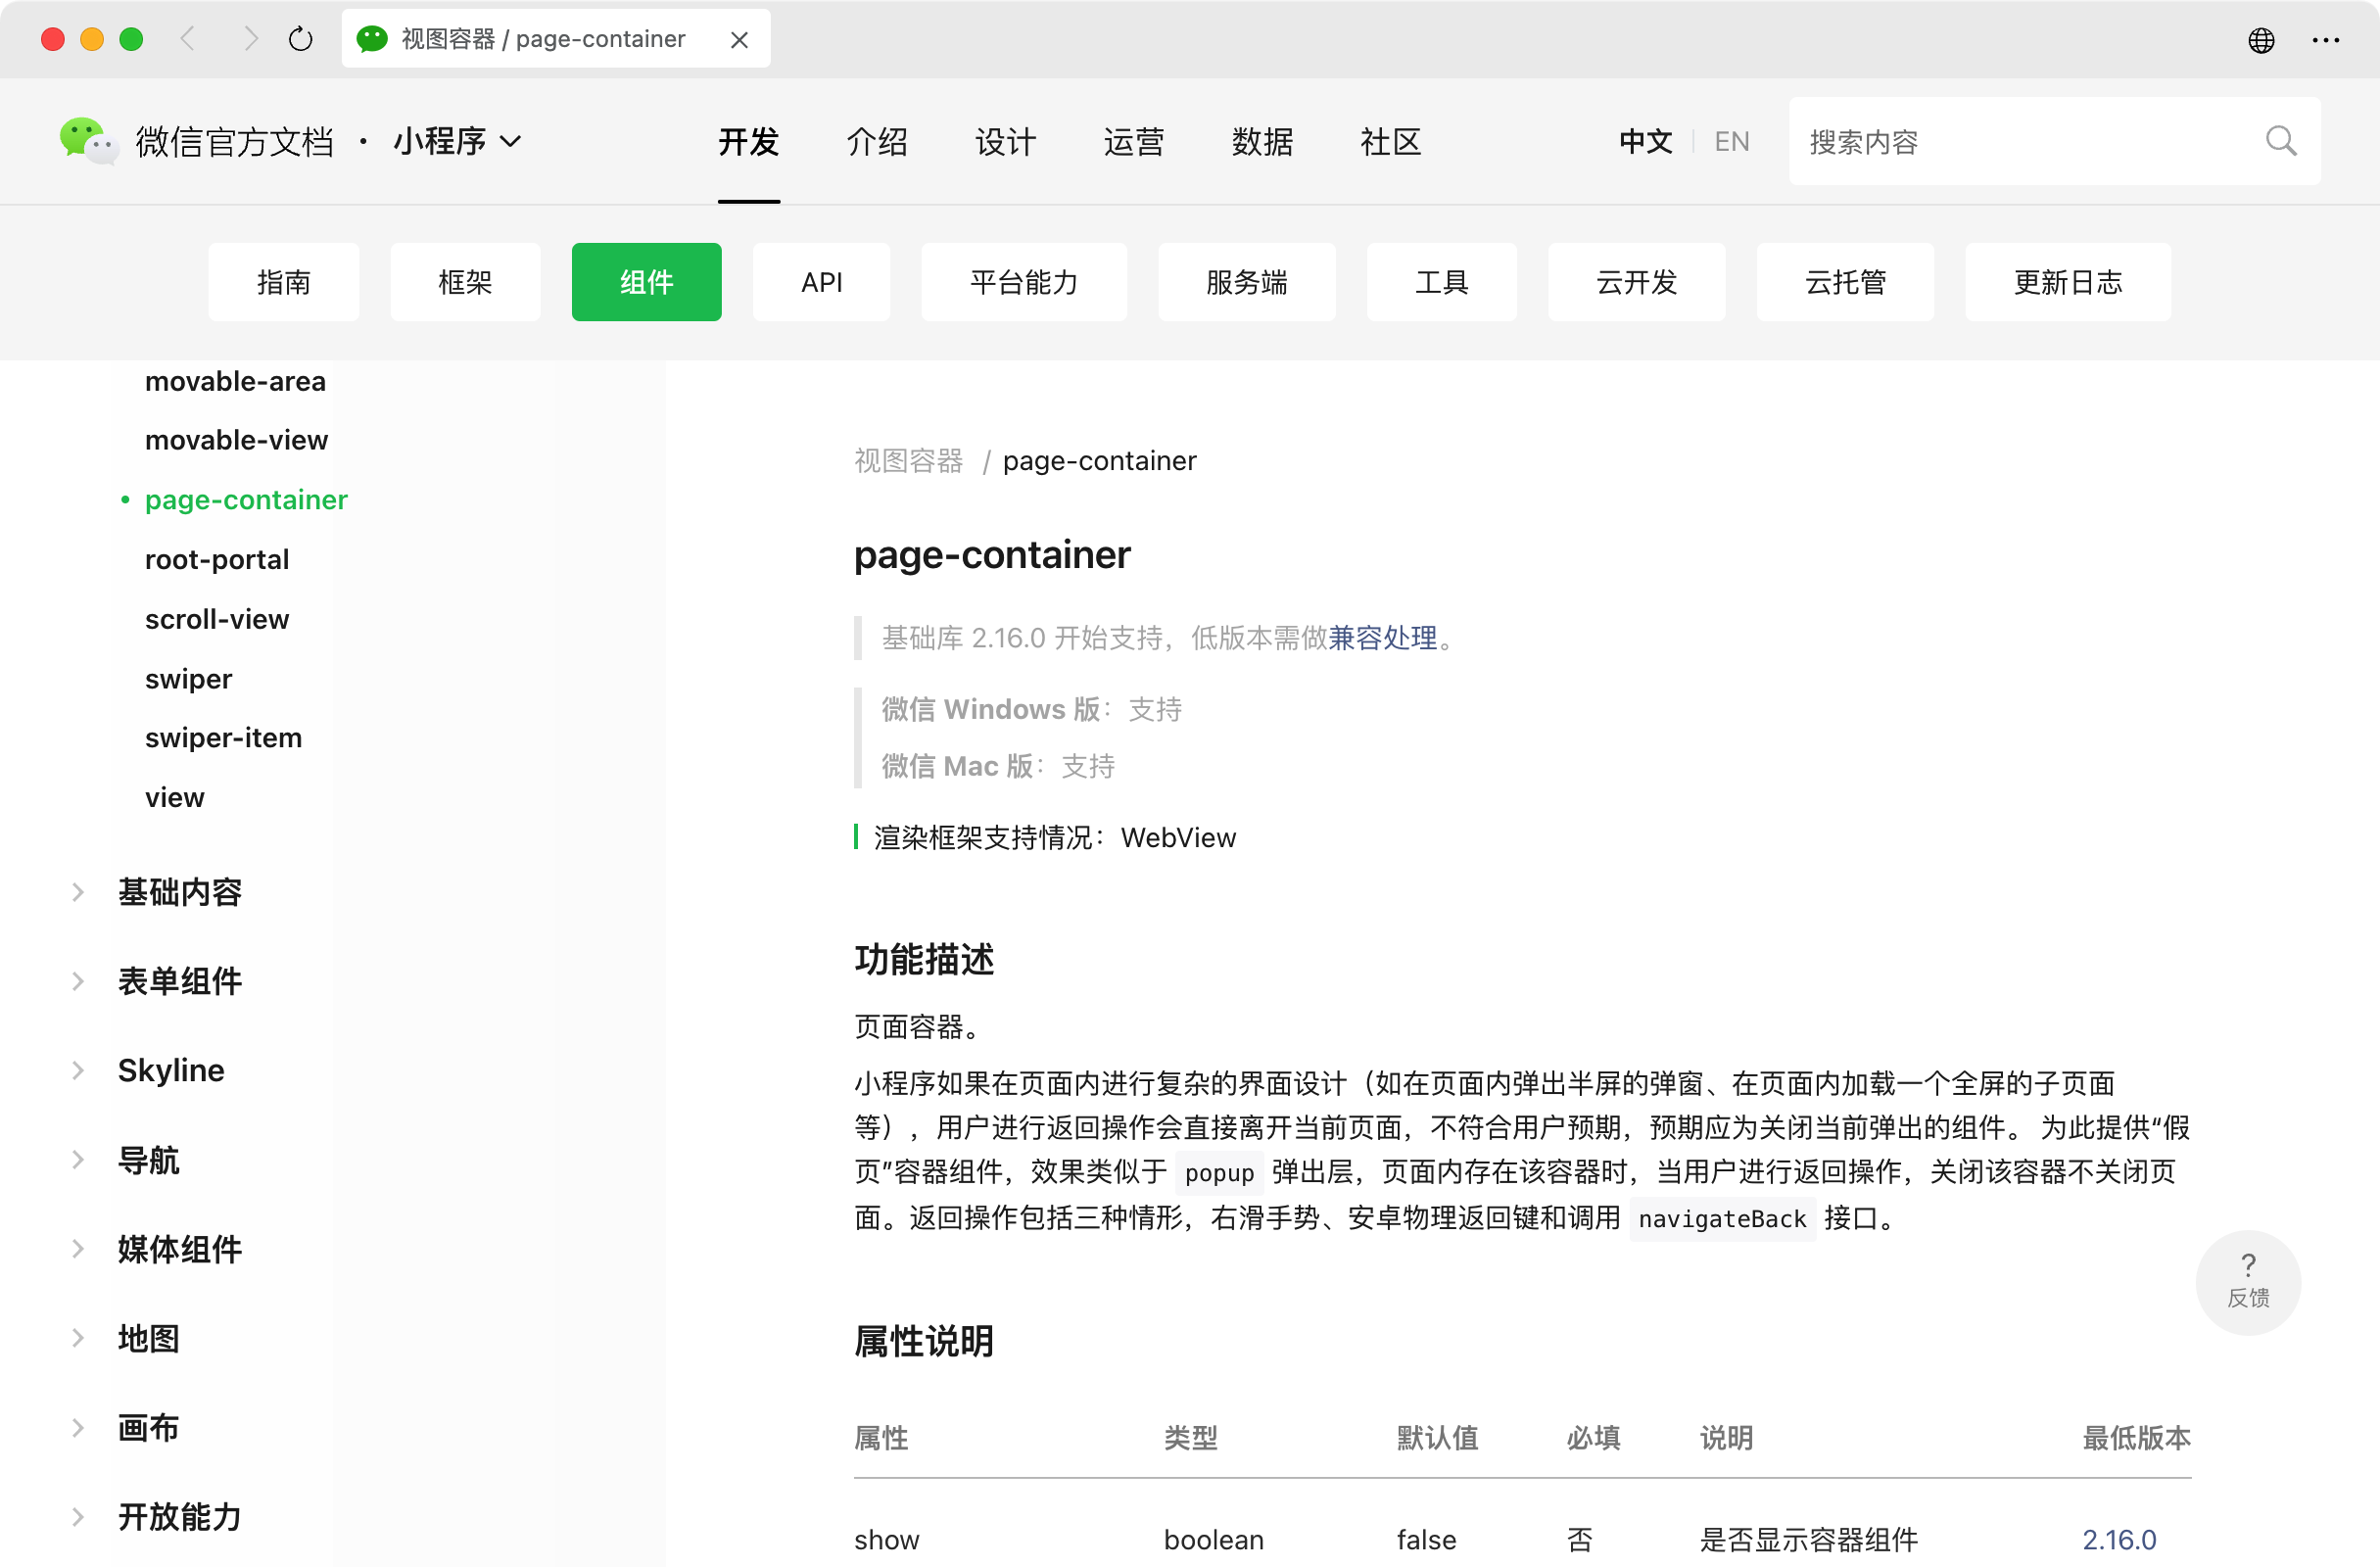Switch language to 中文
2380x1567 pixels.
point(1645,141)
